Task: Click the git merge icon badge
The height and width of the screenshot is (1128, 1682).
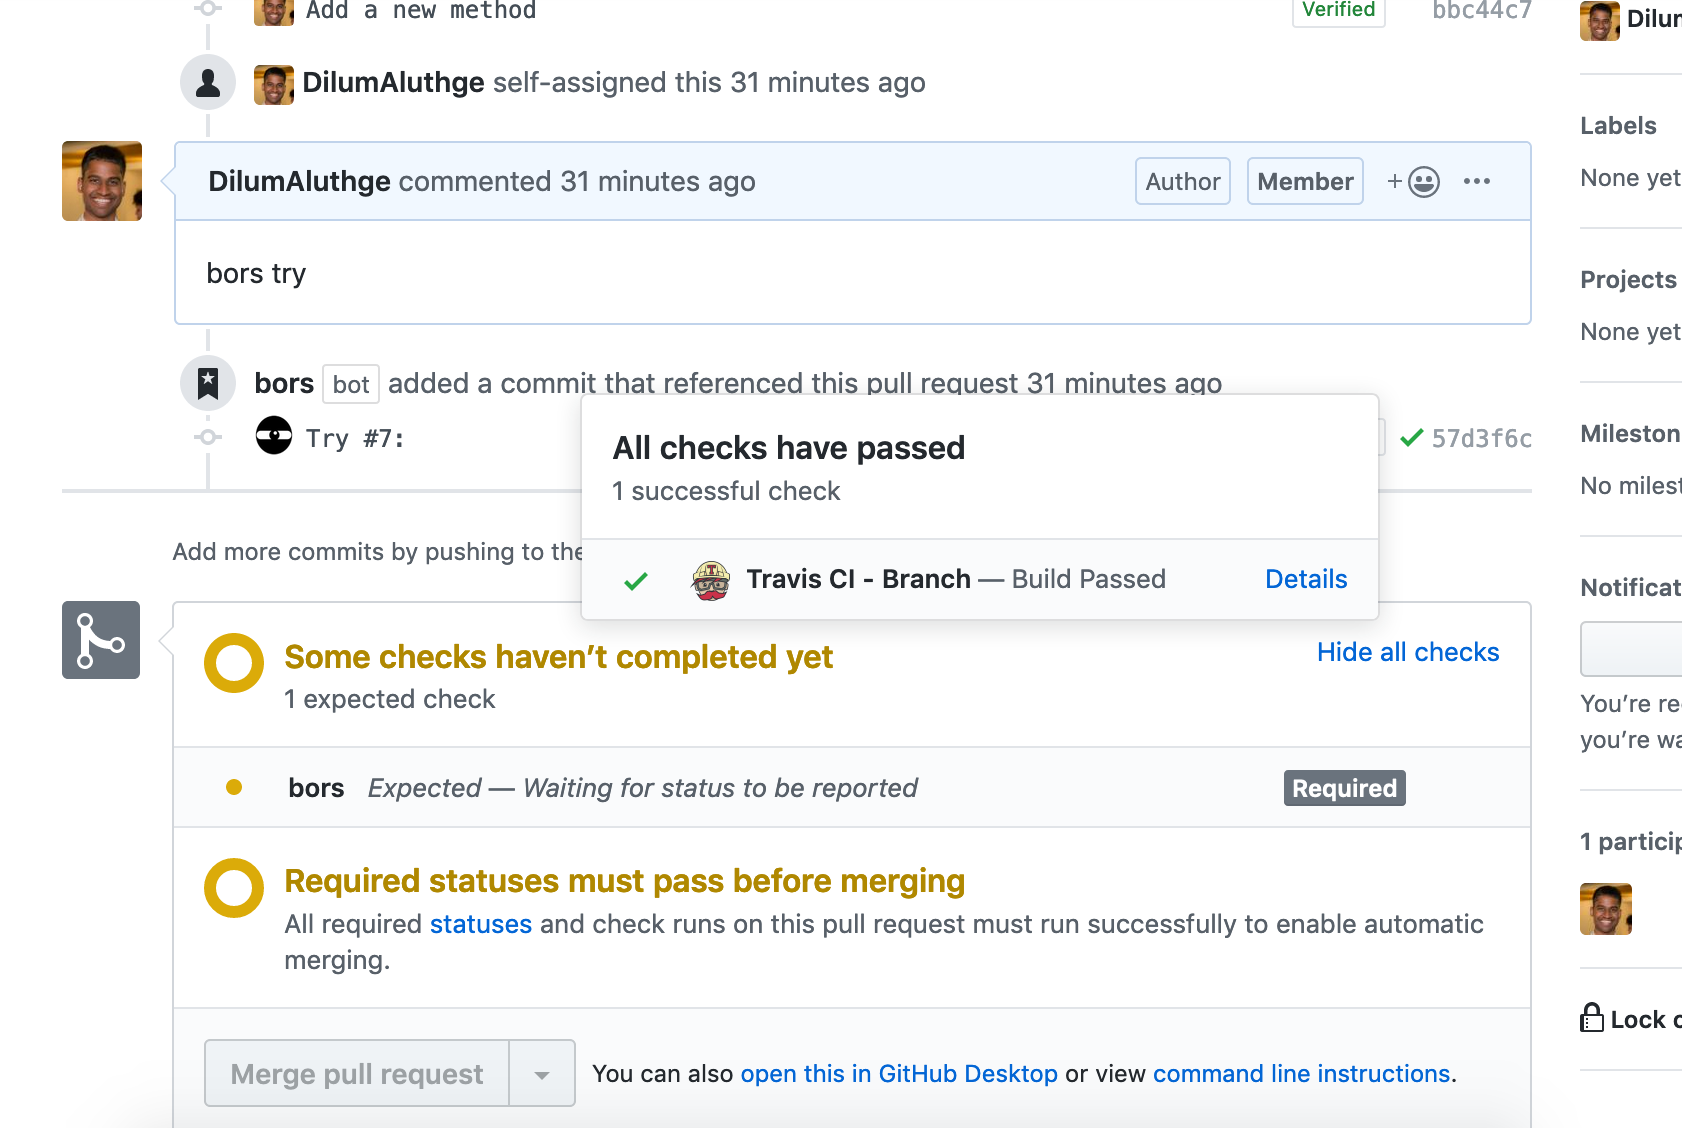Action: pos(101,640)
